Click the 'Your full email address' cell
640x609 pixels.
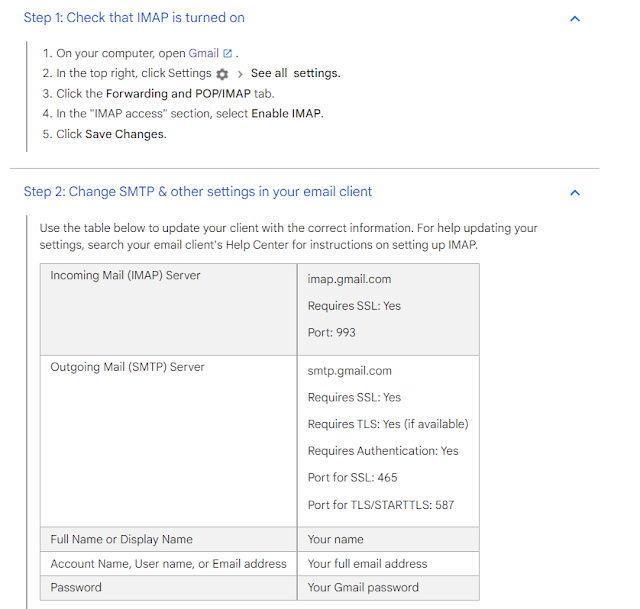click(388, 564)
